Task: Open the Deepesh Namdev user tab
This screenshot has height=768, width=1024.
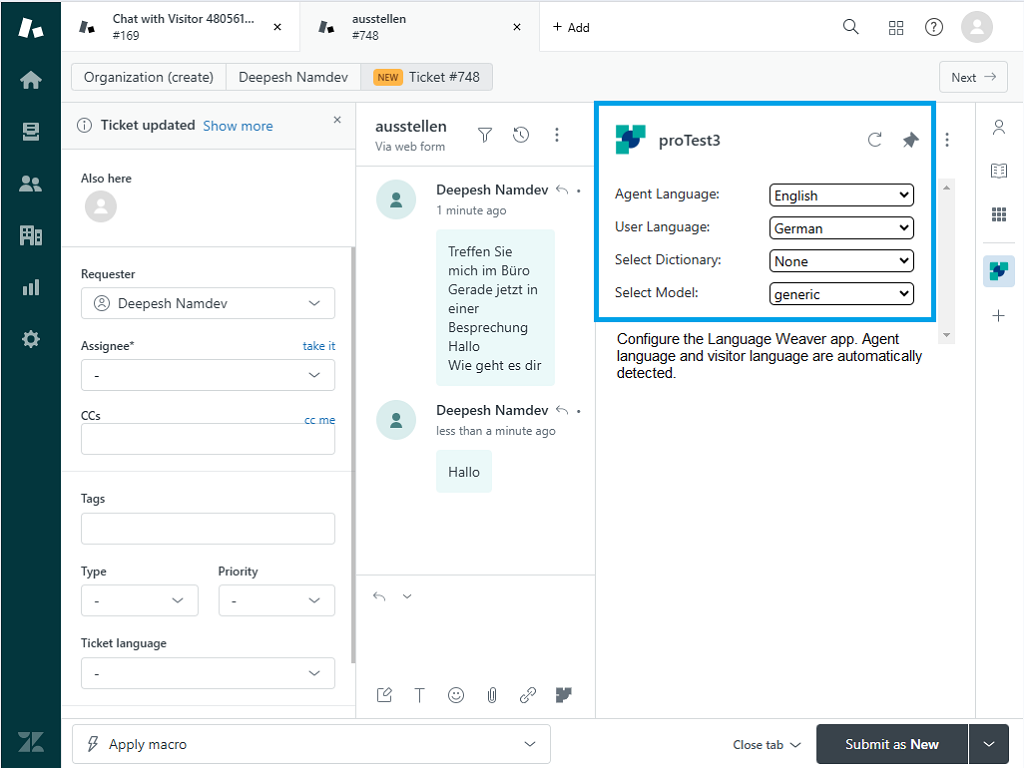Action: (x=293, y=77)
